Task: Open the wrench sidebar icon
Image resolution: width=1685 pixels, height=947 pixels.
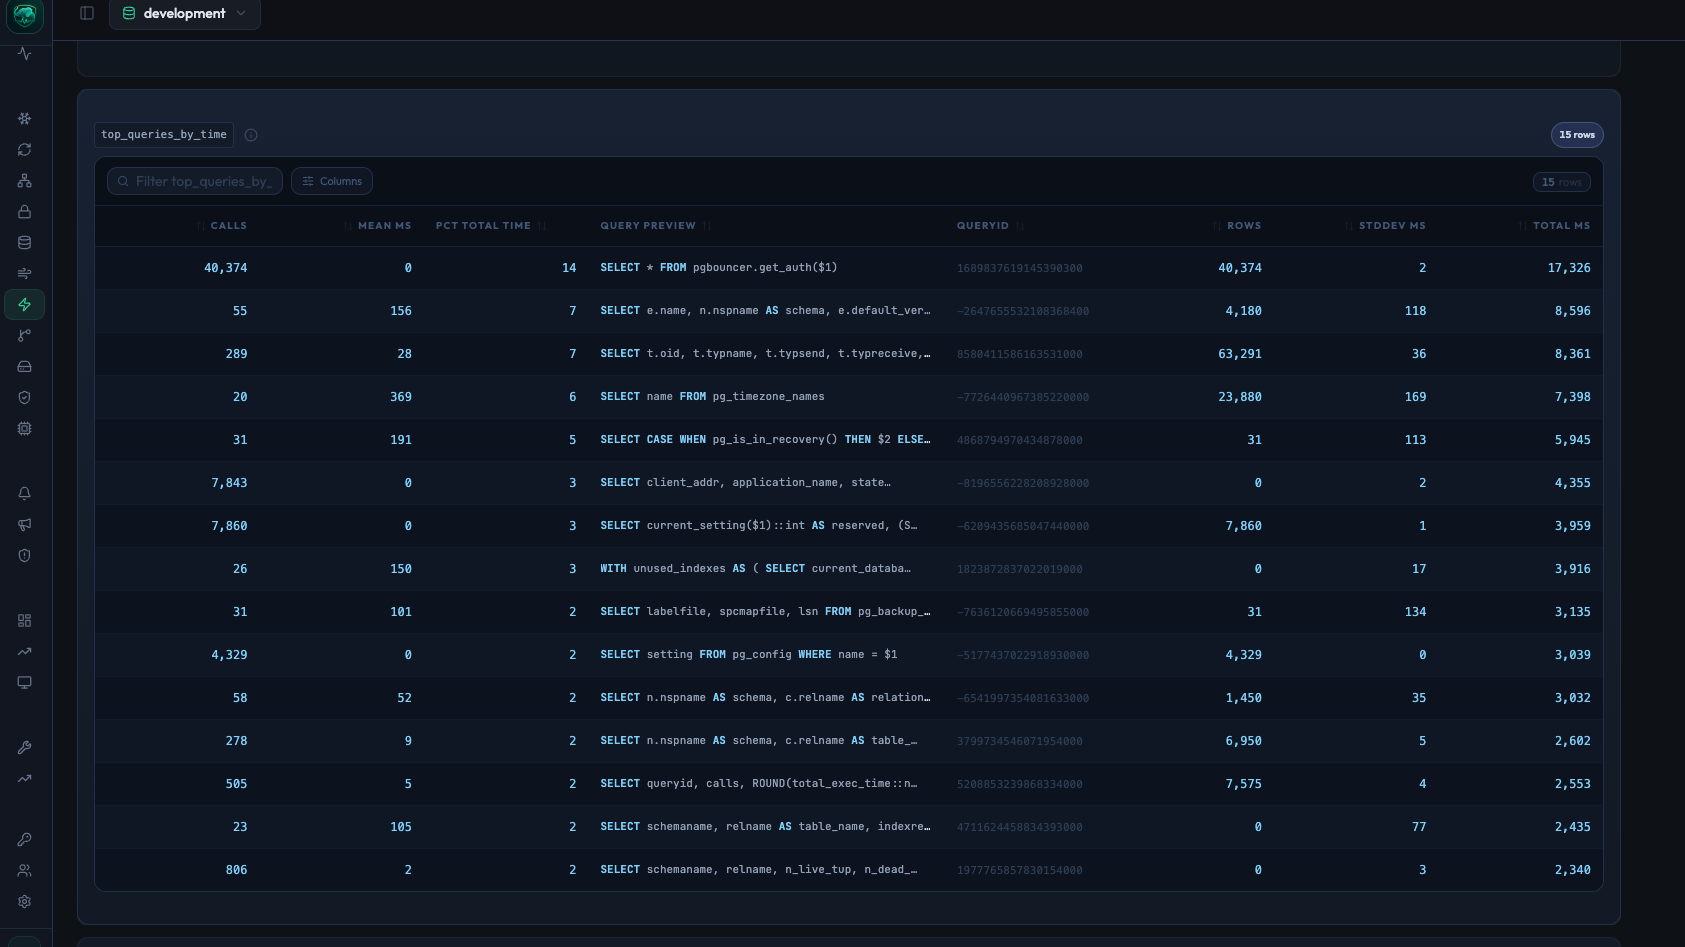Action: click(25, 748)
